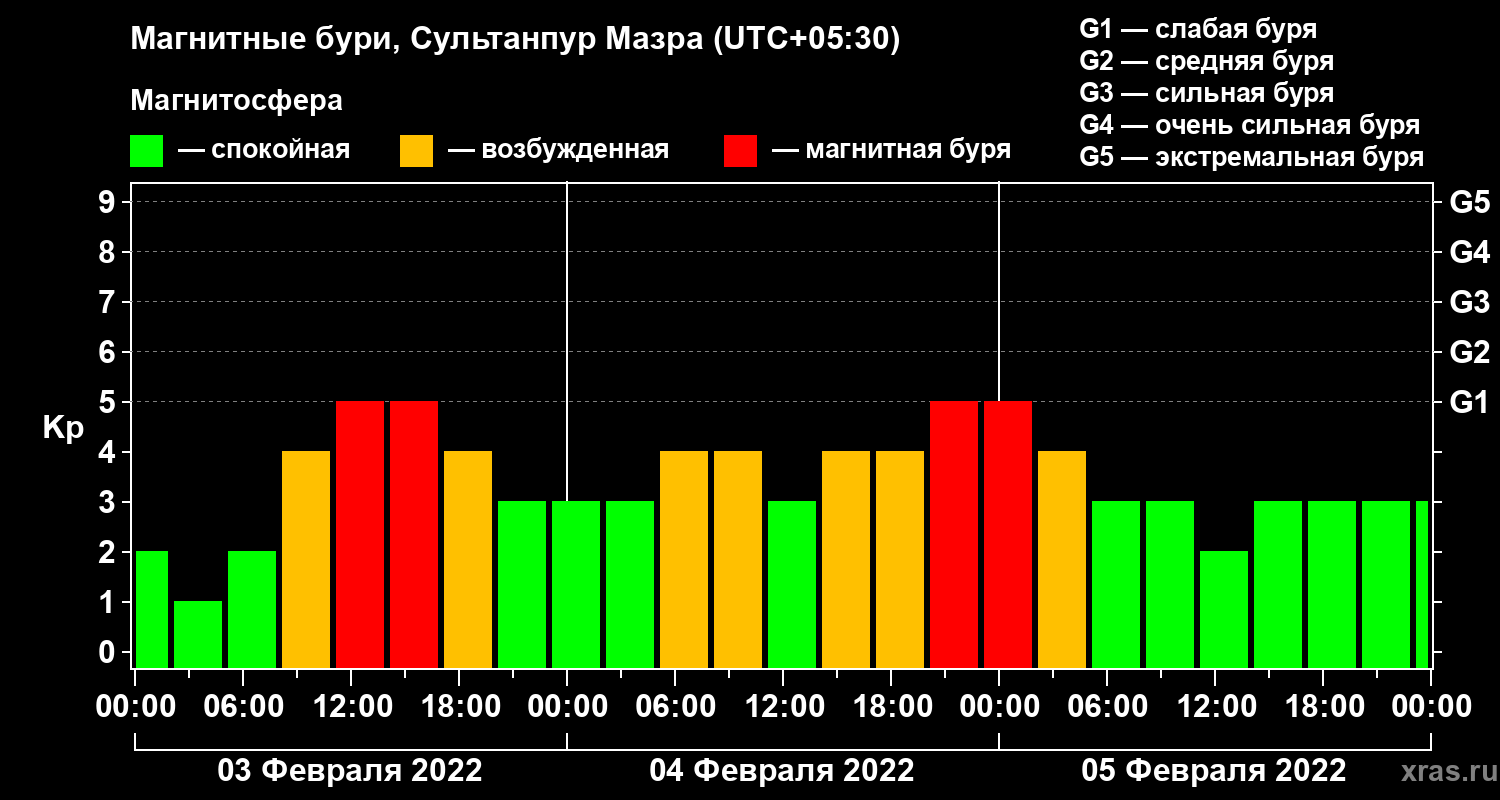The image size is (1500, 800).
Task: Click the red 'магнитная буря' legend swatch
Action: click(740, 151)
